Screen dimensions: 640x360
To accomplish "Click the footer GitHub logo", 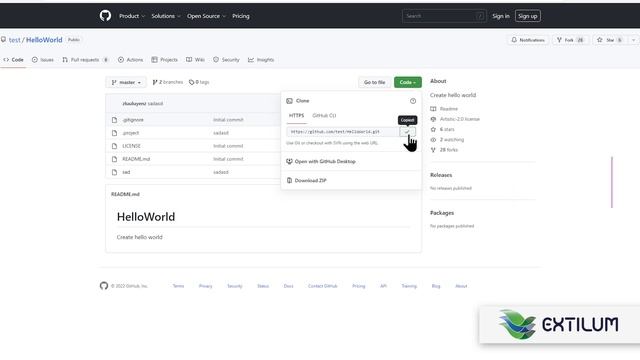I will (x=104, y=286).
